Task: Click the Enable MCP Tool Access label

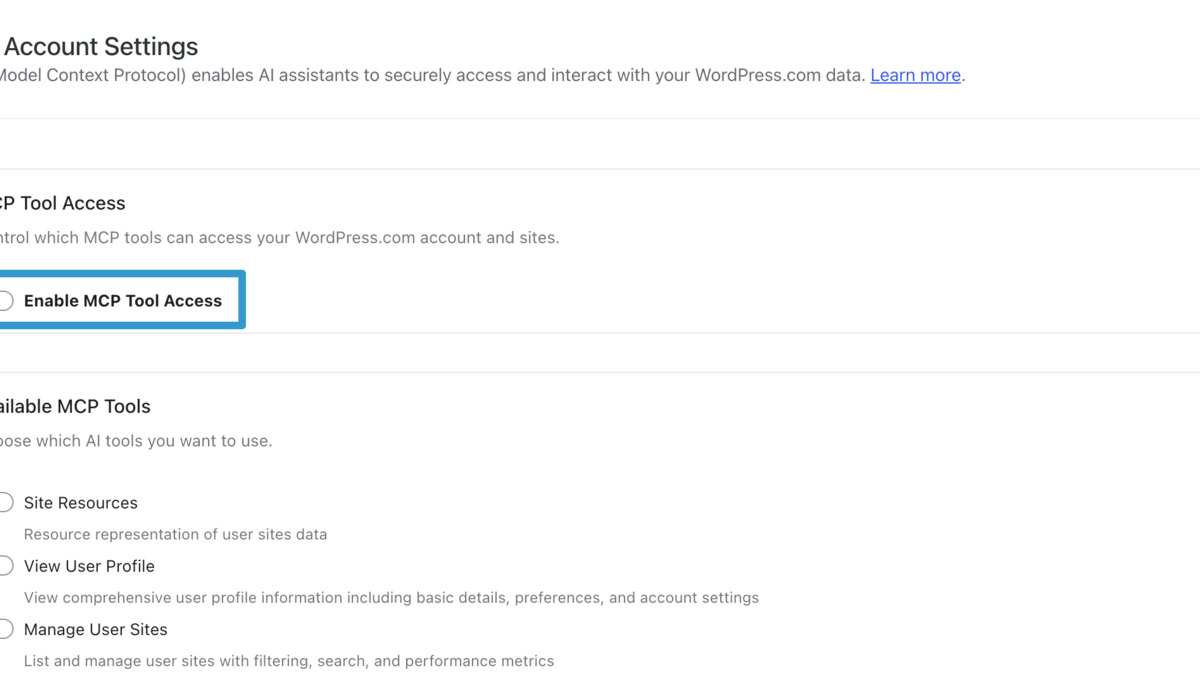Action: tap(123, 300)
